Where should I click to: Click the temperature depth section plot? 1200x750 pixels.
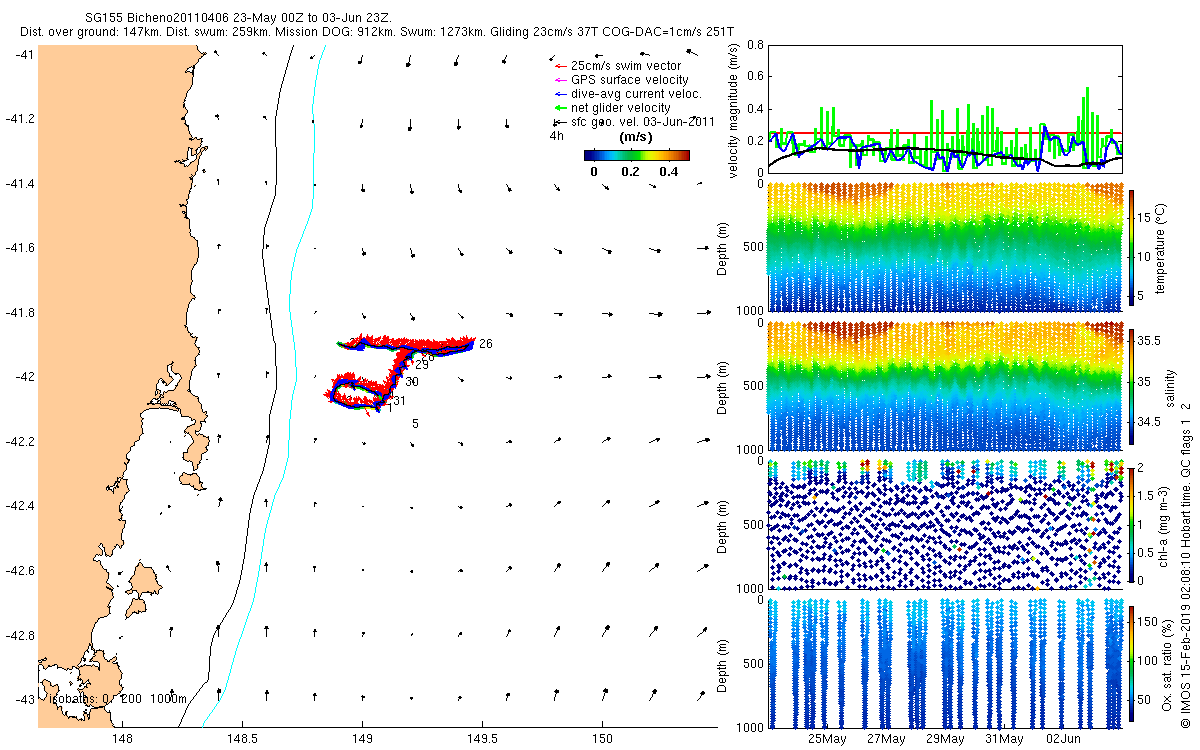945,248
